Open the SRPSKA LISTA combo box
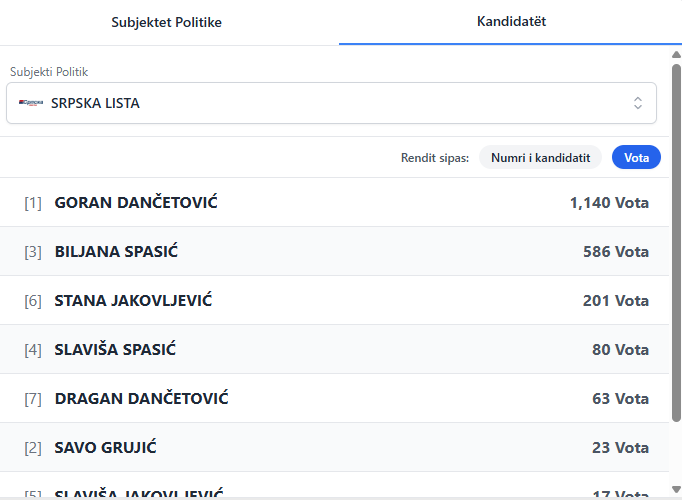The width and height of the screenshot is (682, 500). 330,103
